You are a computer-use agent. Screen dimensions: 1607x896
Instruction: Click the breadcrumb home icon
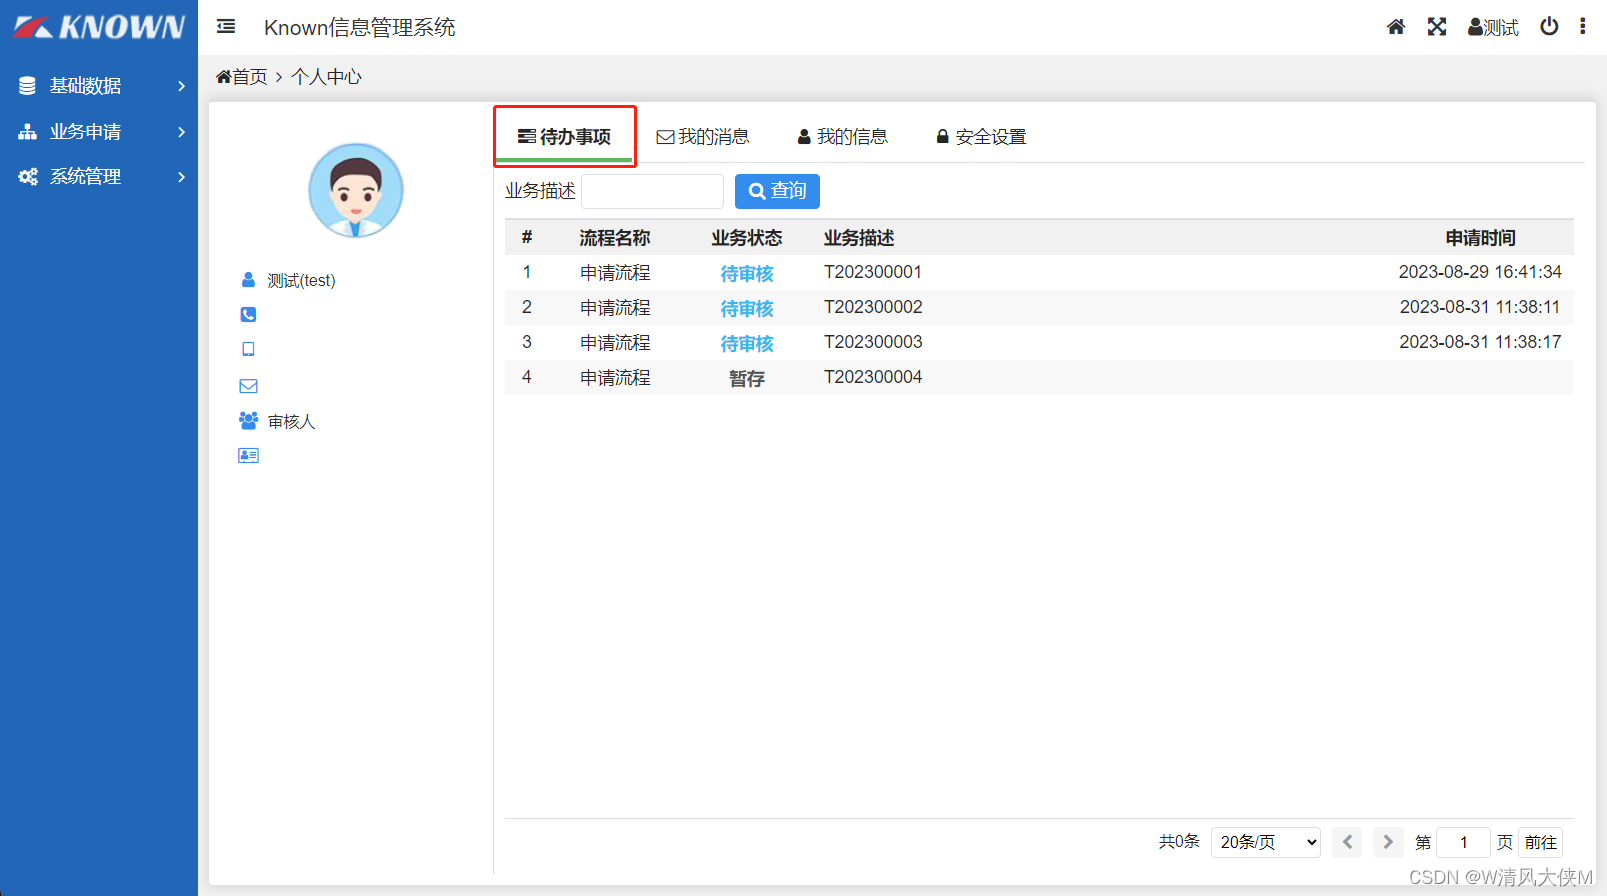point(224,77)
